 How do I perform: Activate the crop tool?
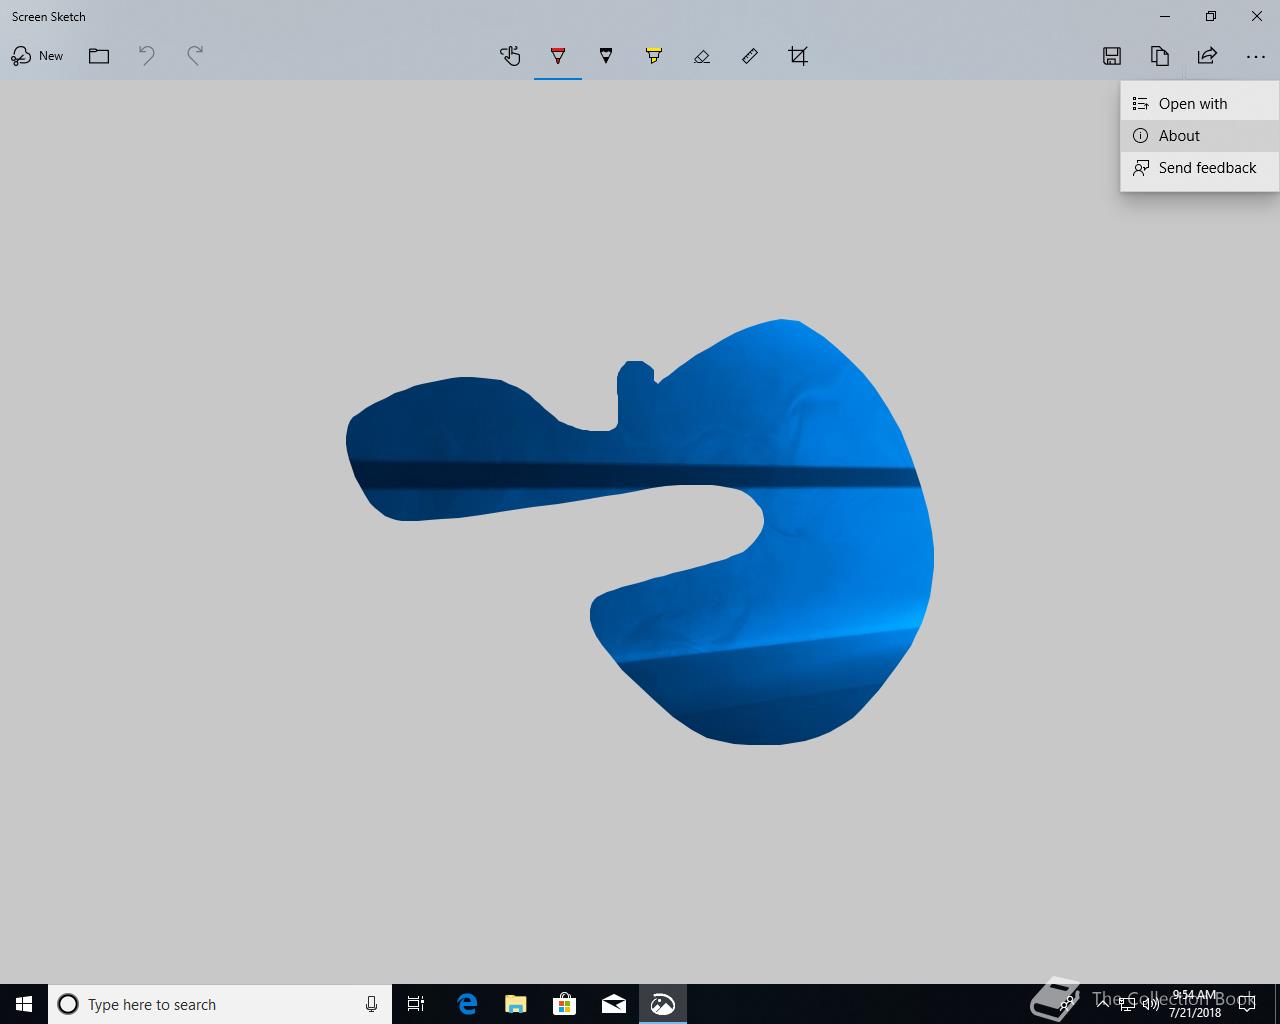(x=798, y=56)
